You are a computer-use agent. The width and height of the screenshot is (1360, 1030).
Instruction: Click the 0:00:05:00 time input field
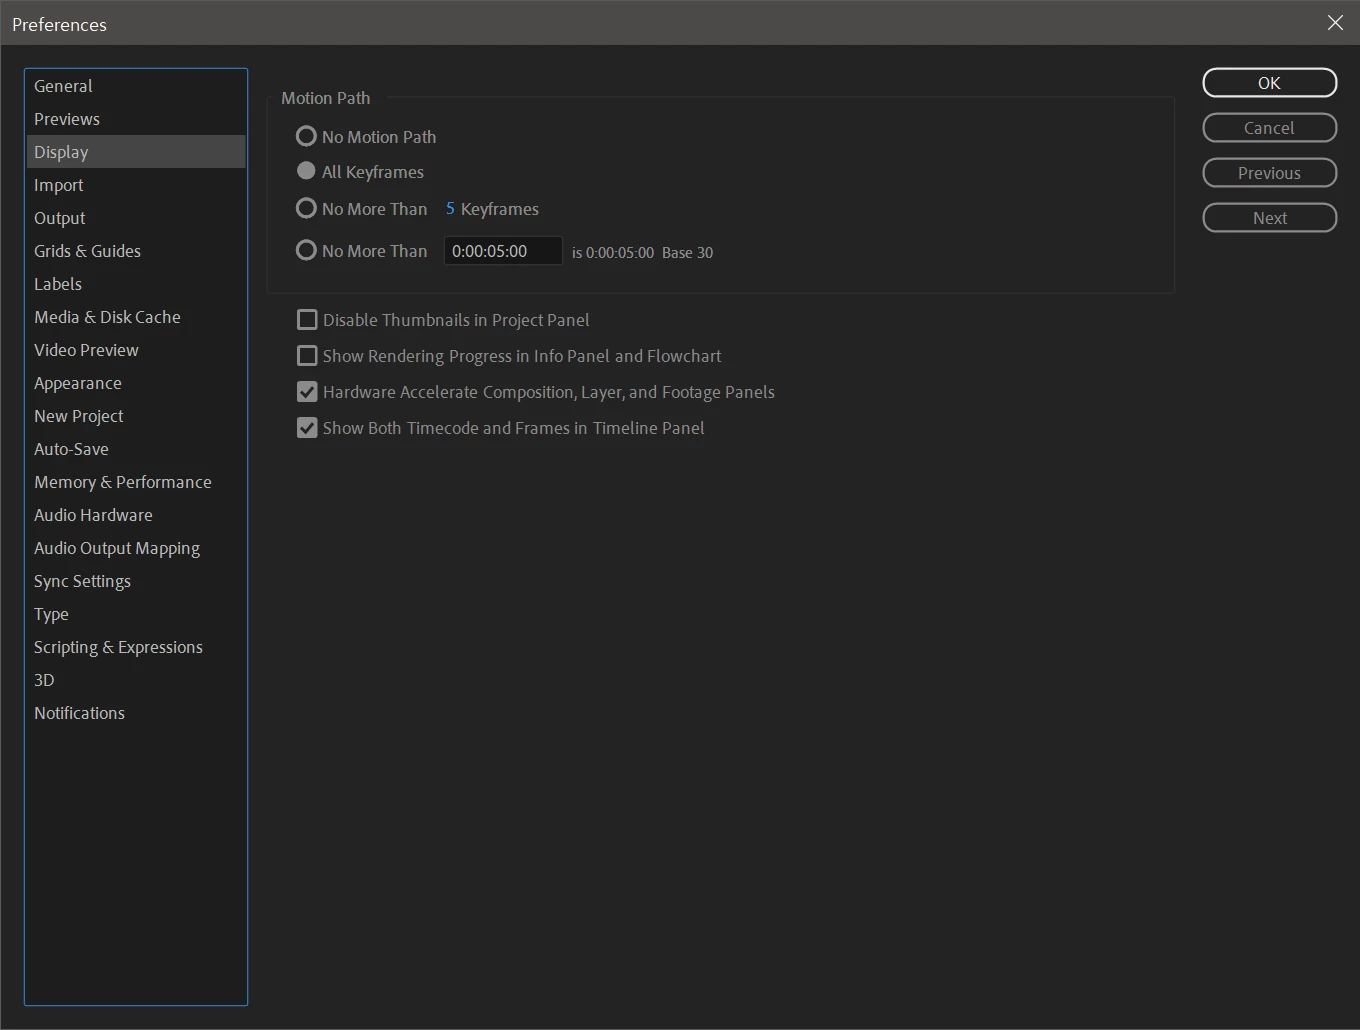[x=503, y=251]
